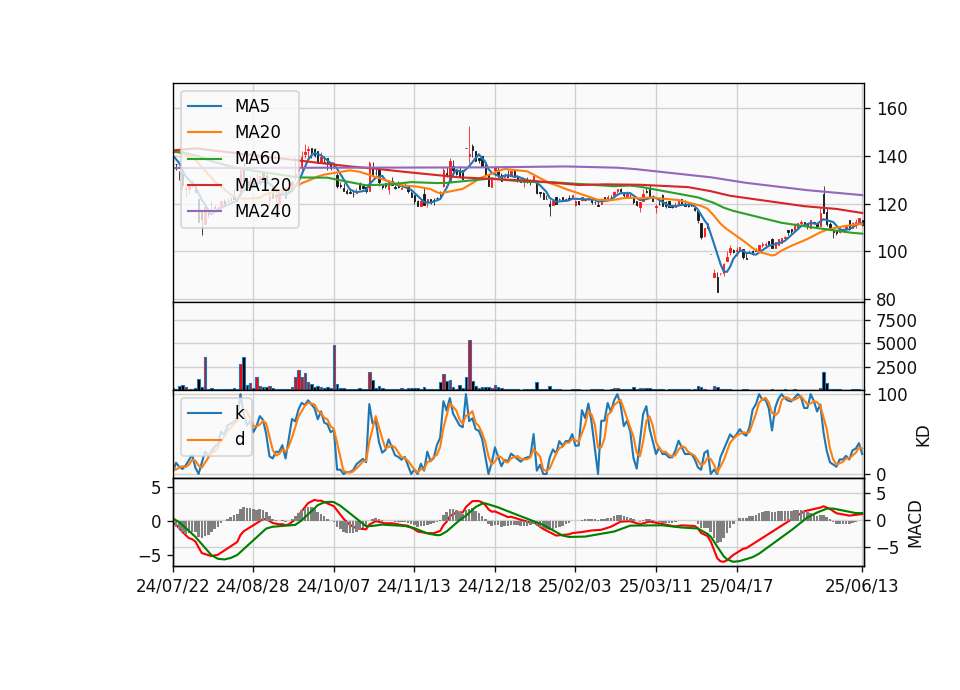Screen dimensions: 960x690
Task: Click the red MA120 legend line swatch
Action: 204,186
